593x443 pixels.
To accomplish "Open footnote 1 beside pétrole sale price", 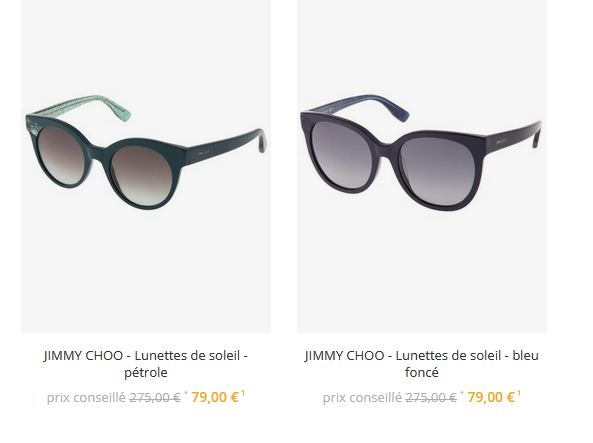I will coord(243,393).
